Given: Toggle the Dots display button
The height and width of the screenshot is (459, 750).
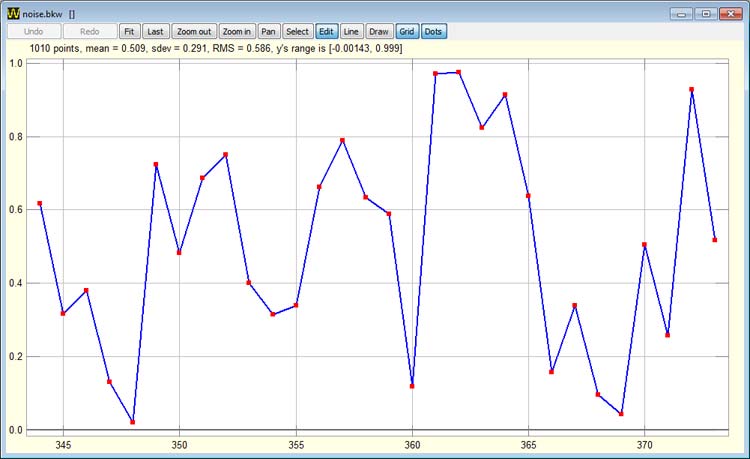Looking at the screenshot, I should (434, 32).
